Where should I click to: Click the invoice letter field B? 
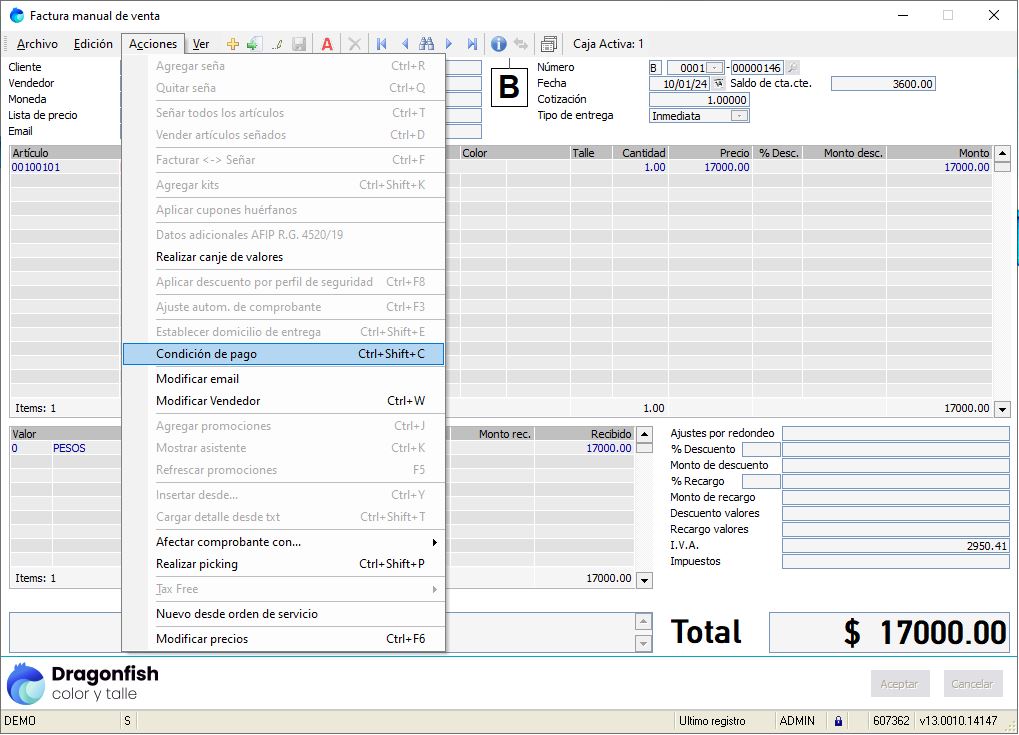point(655,68)
